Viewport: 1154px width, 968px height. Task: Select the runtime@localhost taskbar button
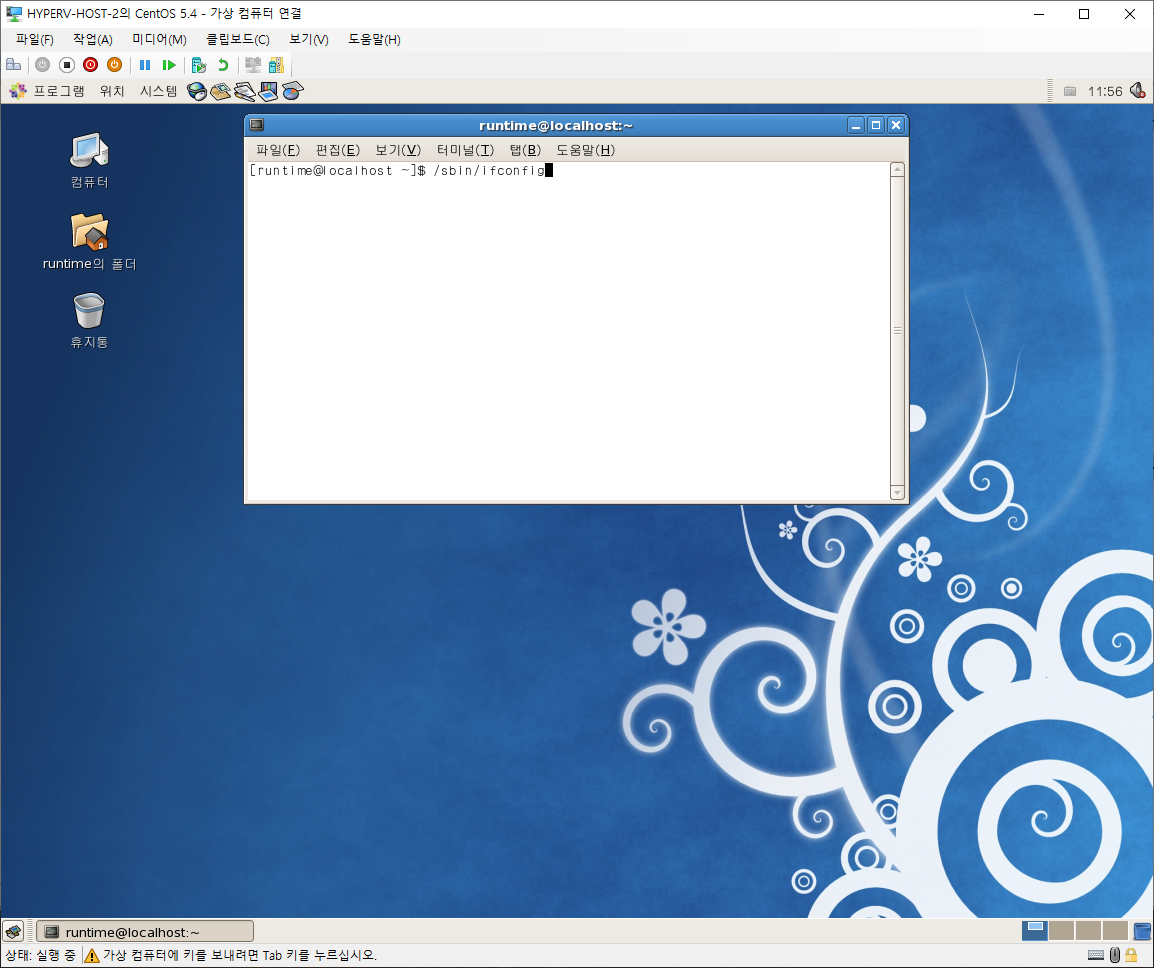(x=144, y=931)
